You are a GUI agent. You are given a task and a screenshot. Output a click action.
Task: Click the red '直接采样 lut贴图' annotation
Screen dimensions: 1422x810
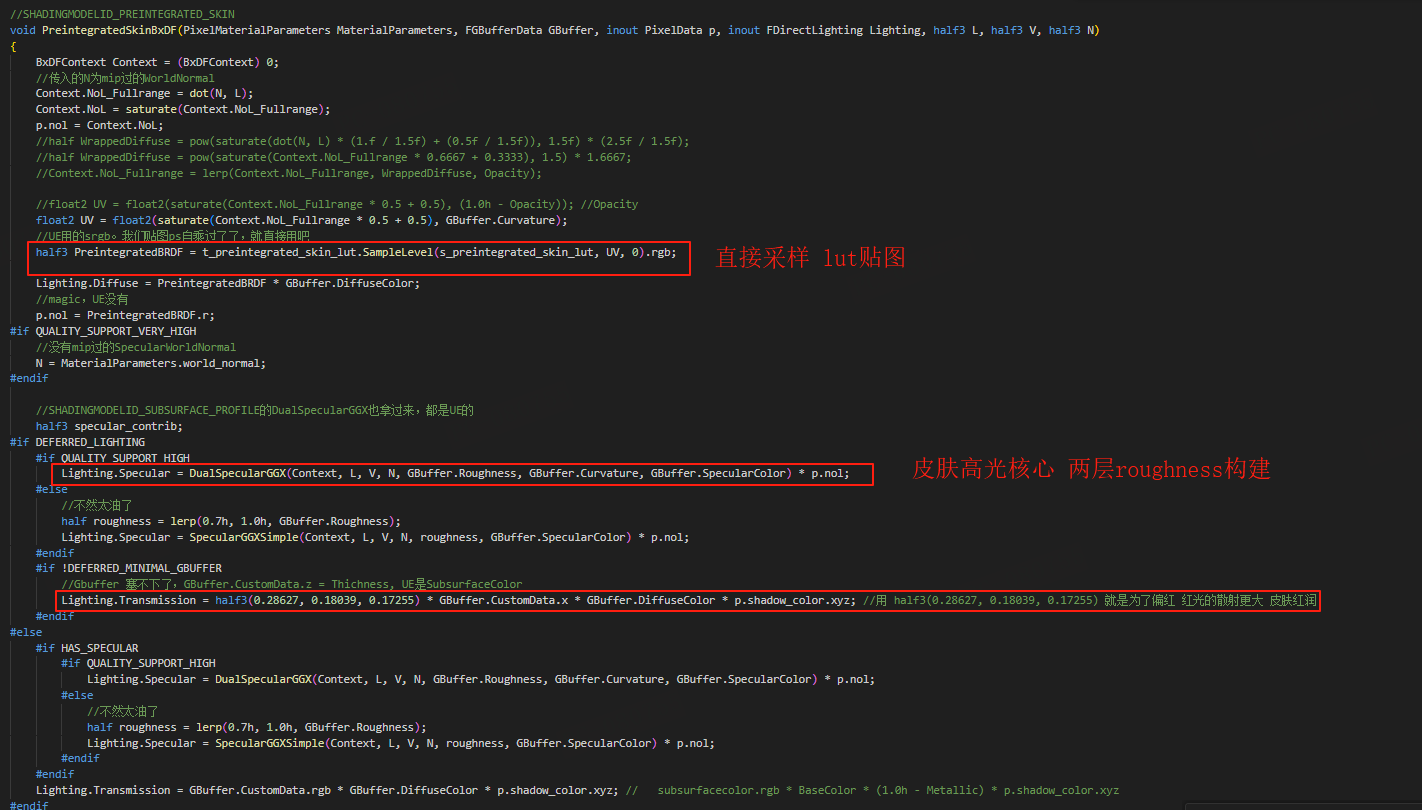[x=810, y=258]
